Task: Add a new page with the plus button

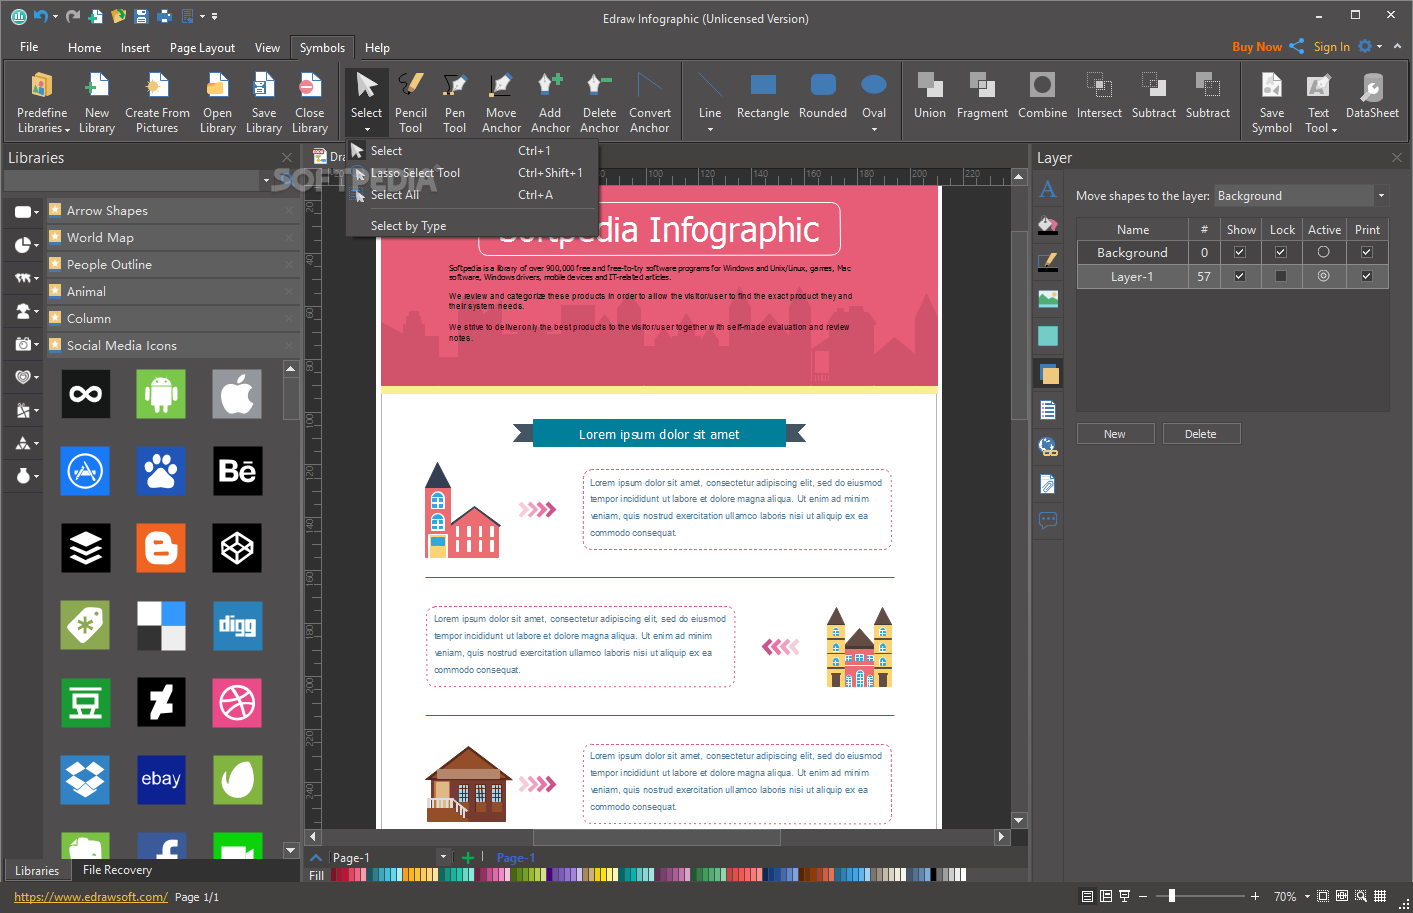Action: tap(467, 857)
